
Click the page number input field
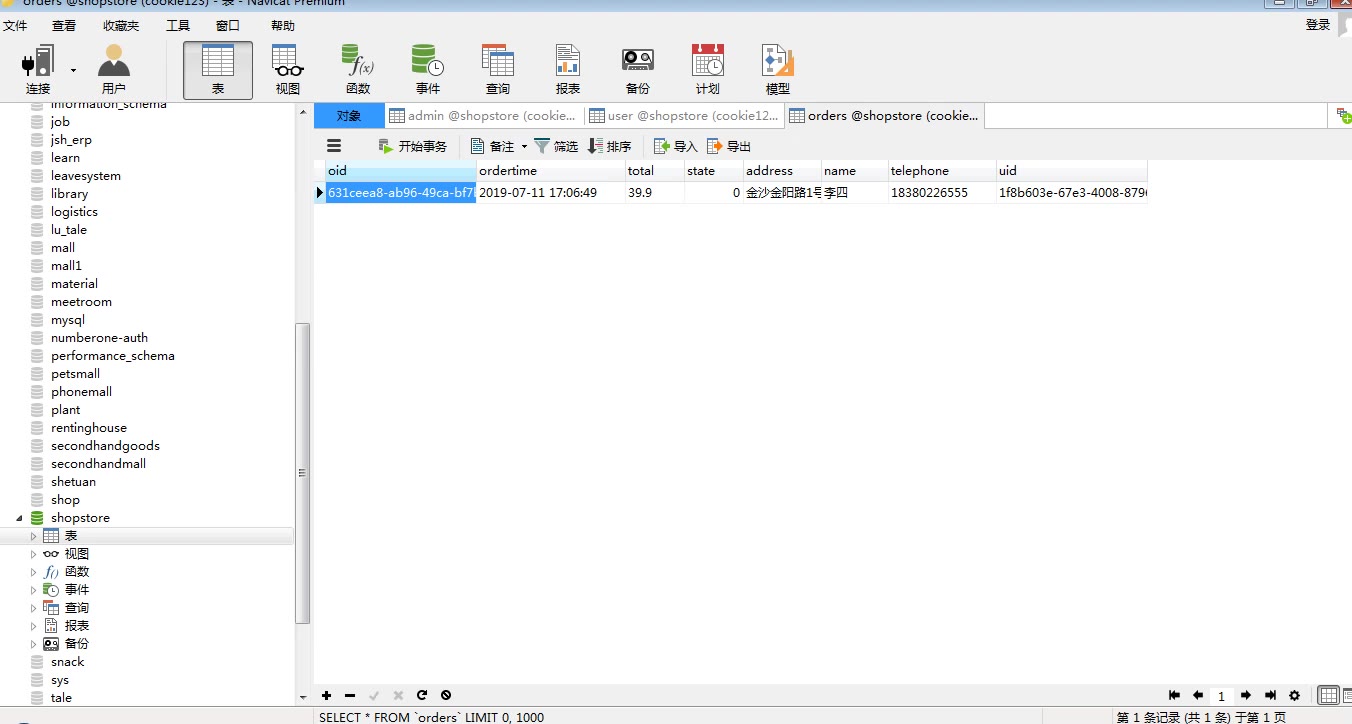pyautogui.click(x=1222, y=695)
